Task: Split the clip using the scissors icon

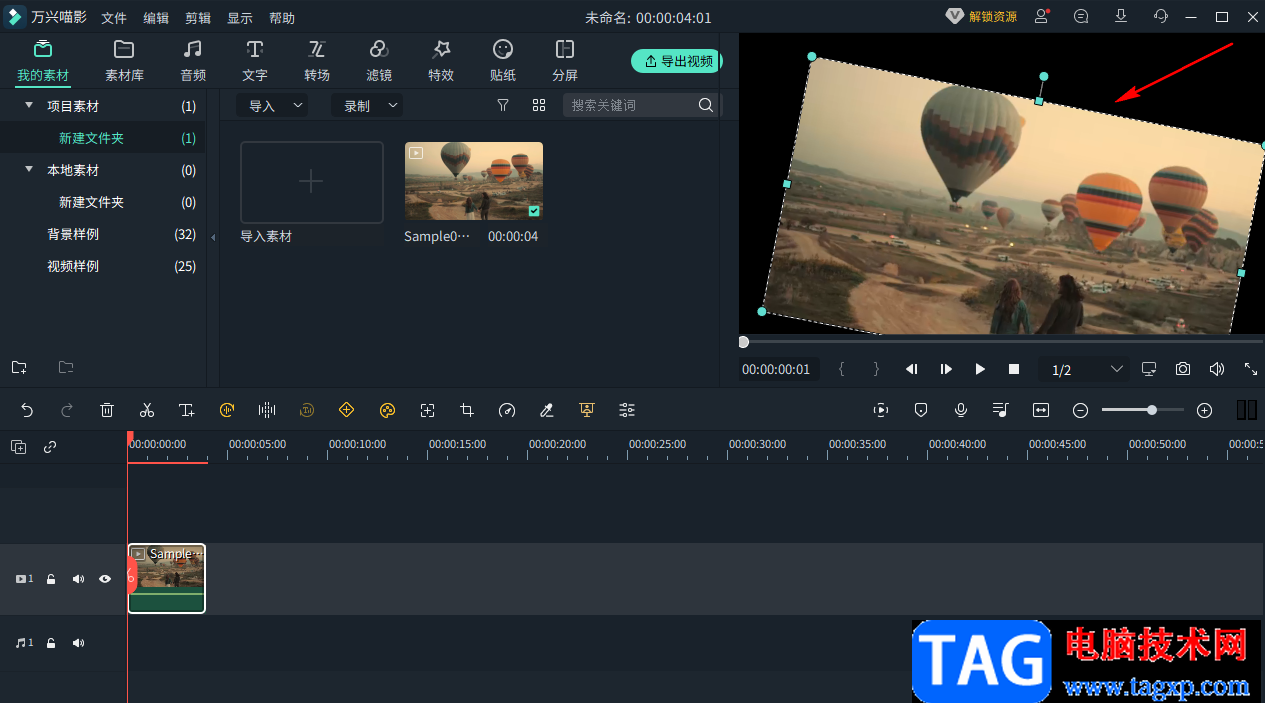Action: coord(147,410)
